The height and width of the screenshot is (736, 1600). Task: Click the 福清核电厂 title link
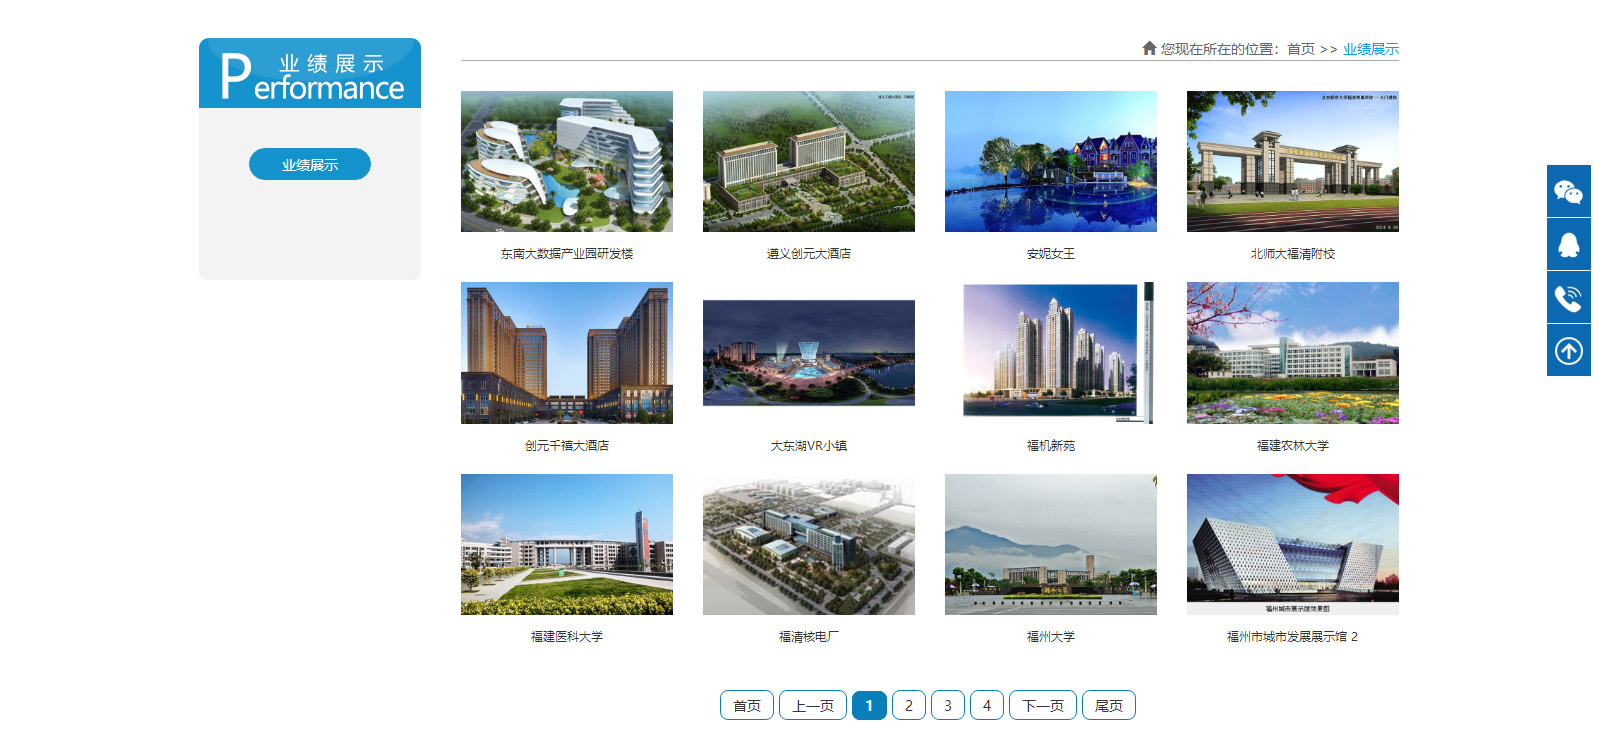pyautogui.click(x=808, y=637)
